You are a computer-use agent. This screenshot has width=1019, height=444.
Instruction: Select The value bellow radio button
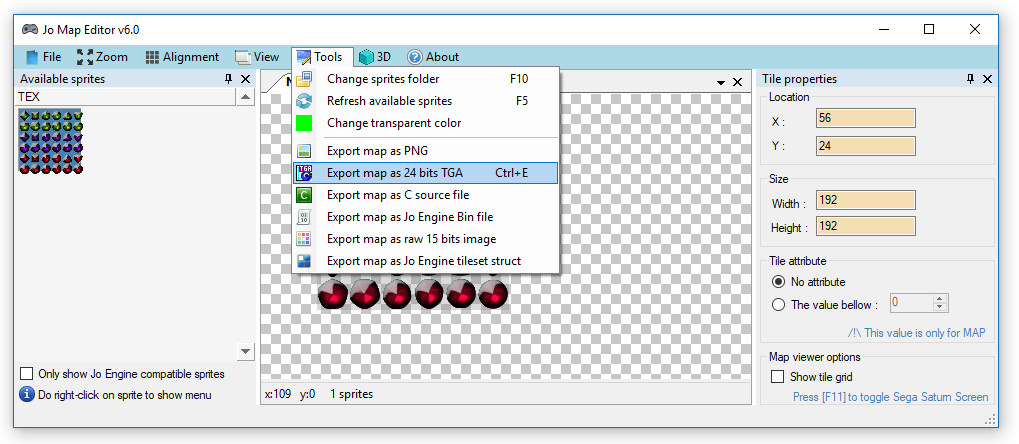[778, 304]
